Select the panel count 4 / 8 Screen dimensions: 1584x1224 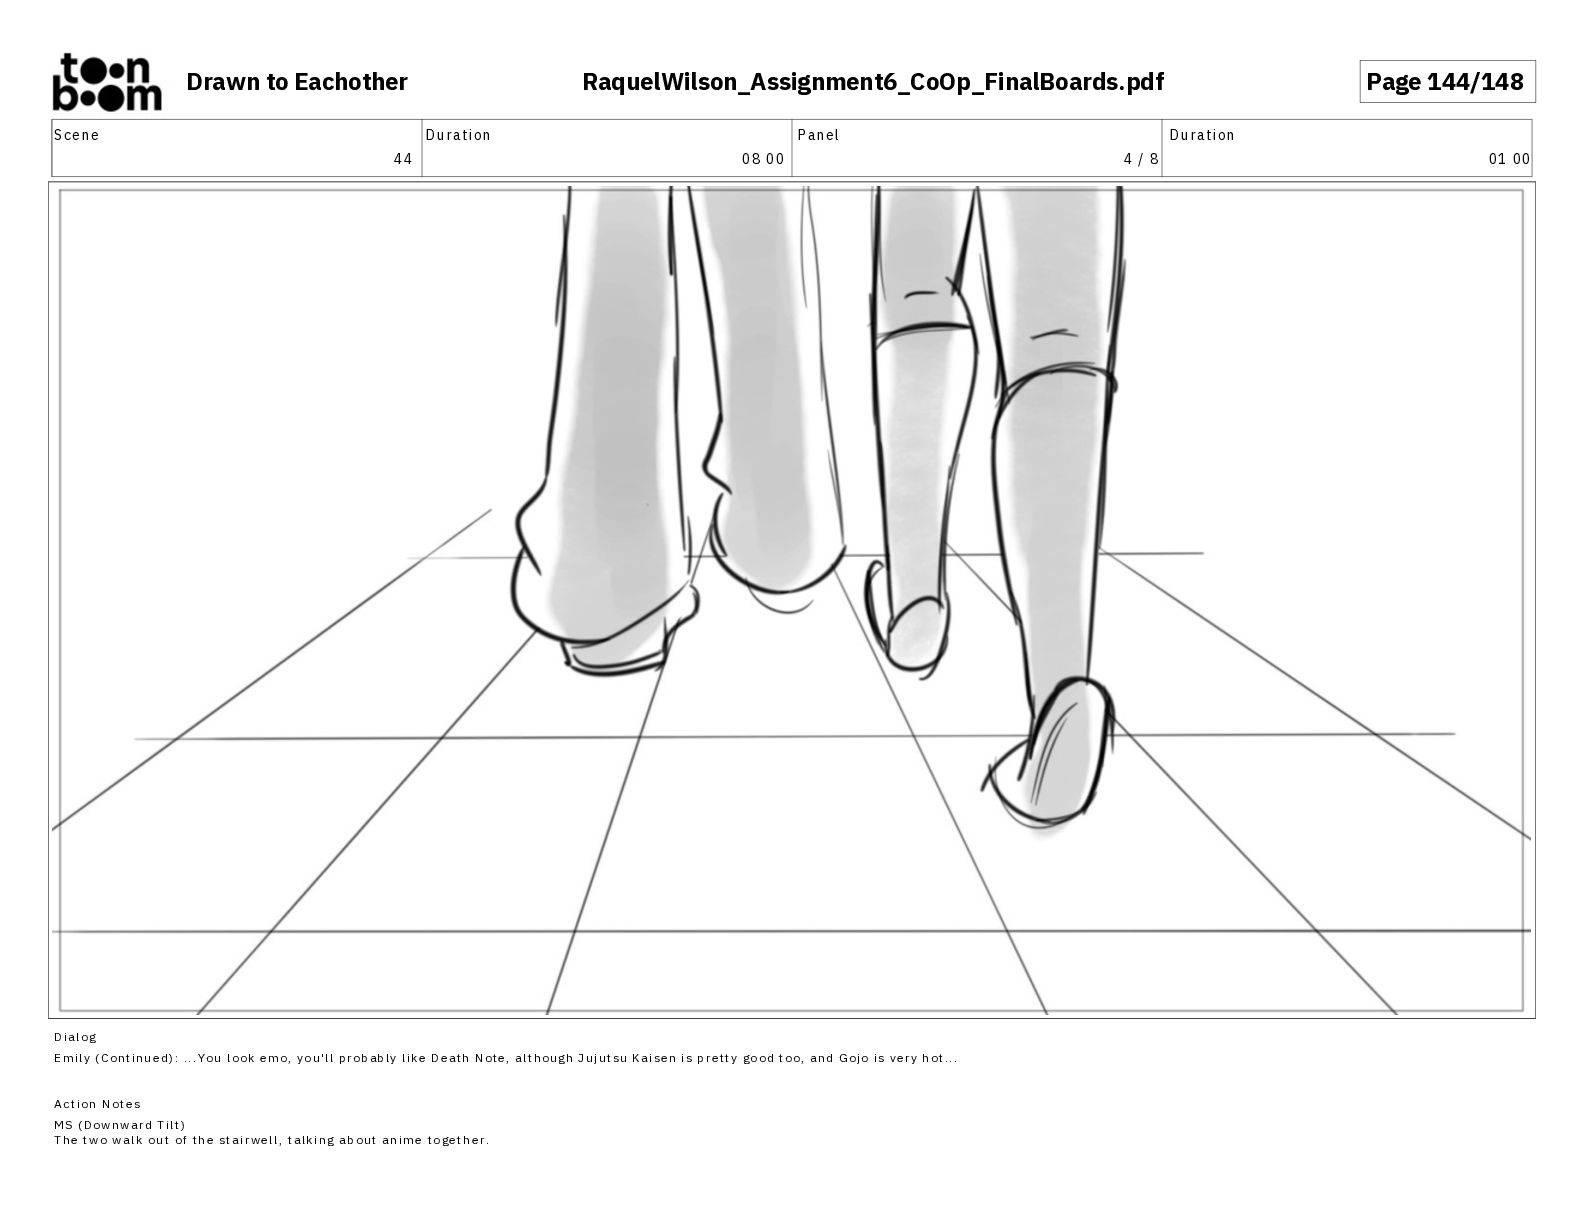[x=1141, y=159]
